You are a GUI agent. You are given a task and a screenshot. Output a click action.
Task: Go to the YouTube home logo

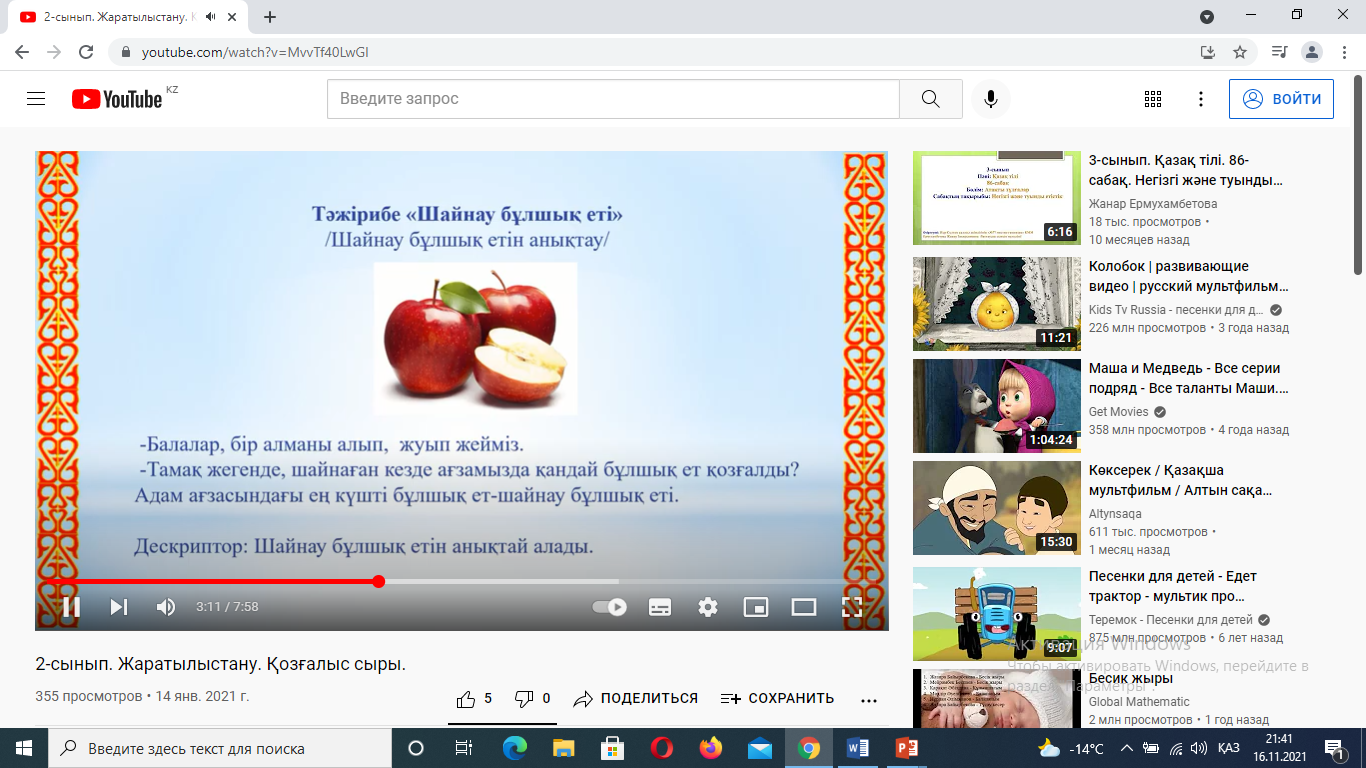coord(117,99)
